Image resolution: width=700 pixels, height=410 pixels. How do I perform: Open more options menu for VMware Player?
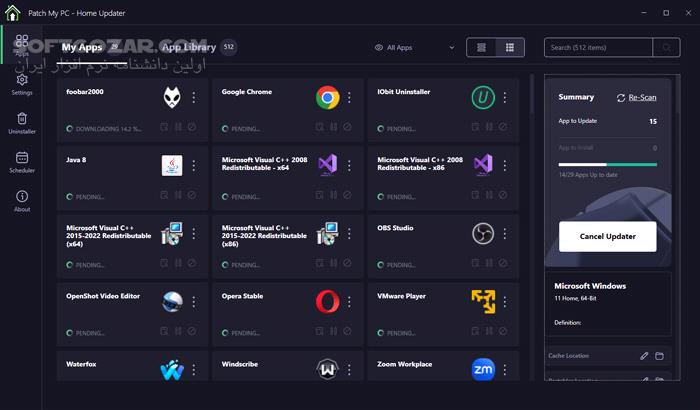504,301
